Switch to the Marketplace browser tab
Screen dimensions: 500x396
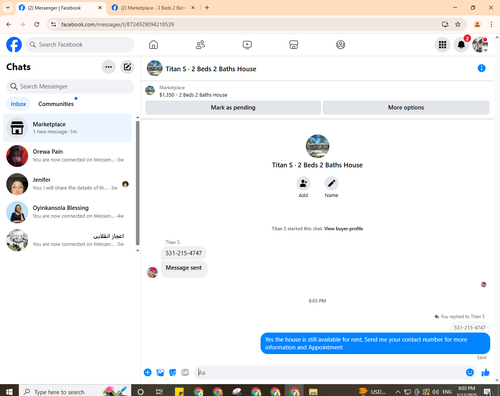tap(153, 8)
